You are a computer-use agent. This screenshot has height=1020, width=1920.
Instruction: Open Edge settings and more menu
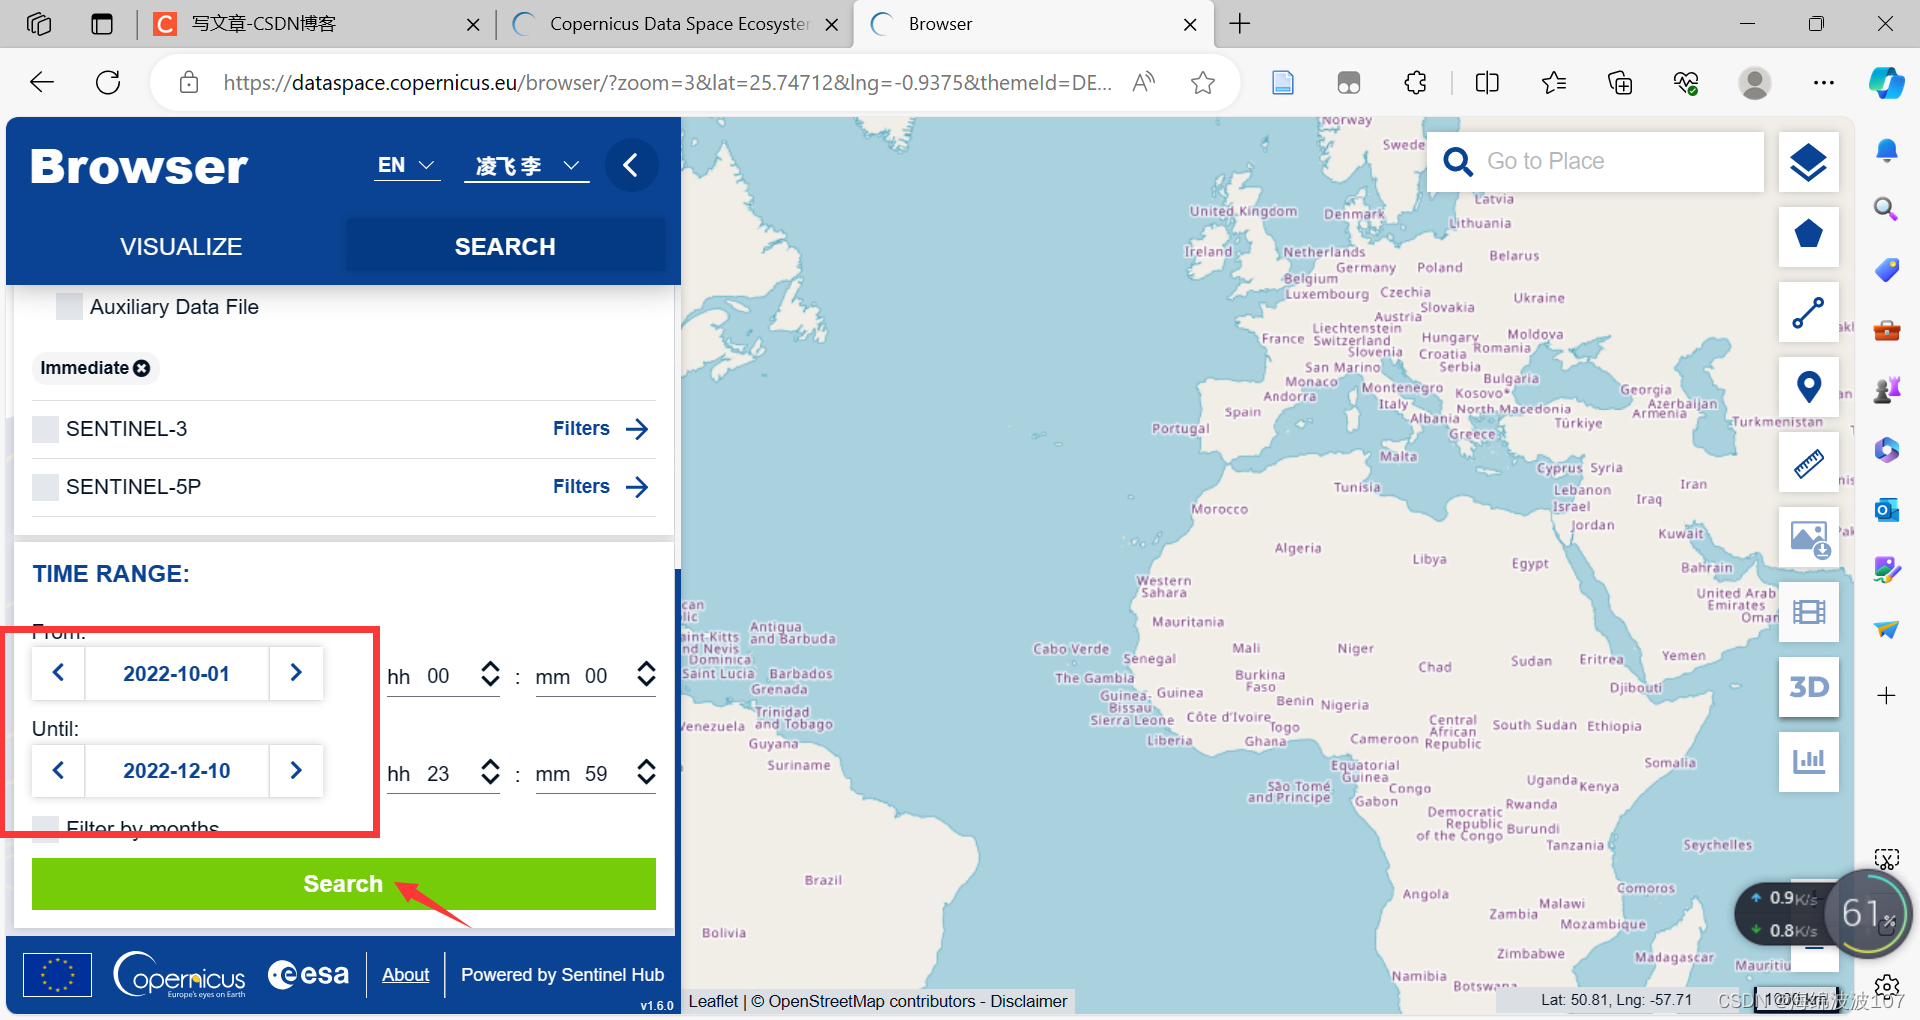[x=1824, y=83]
